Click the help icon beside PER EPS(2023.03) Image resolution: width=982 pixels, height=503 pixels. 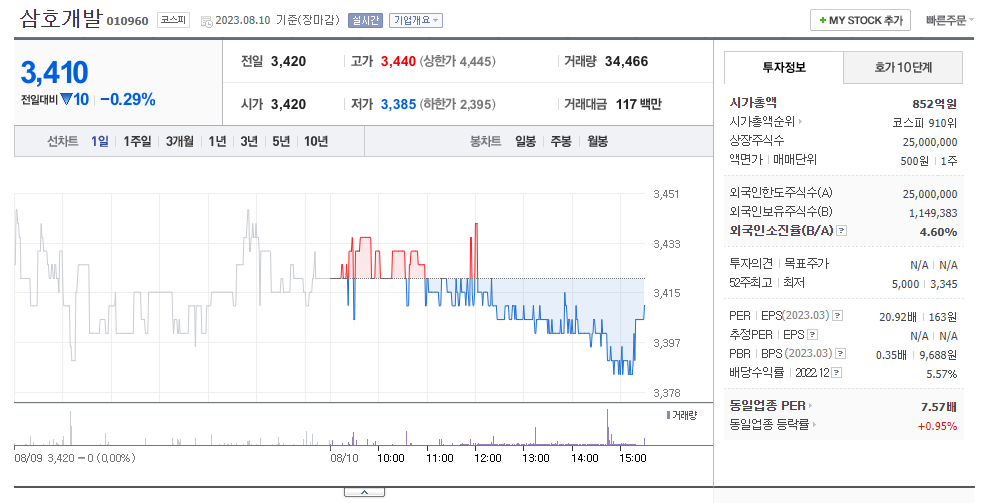click(837, 316)
